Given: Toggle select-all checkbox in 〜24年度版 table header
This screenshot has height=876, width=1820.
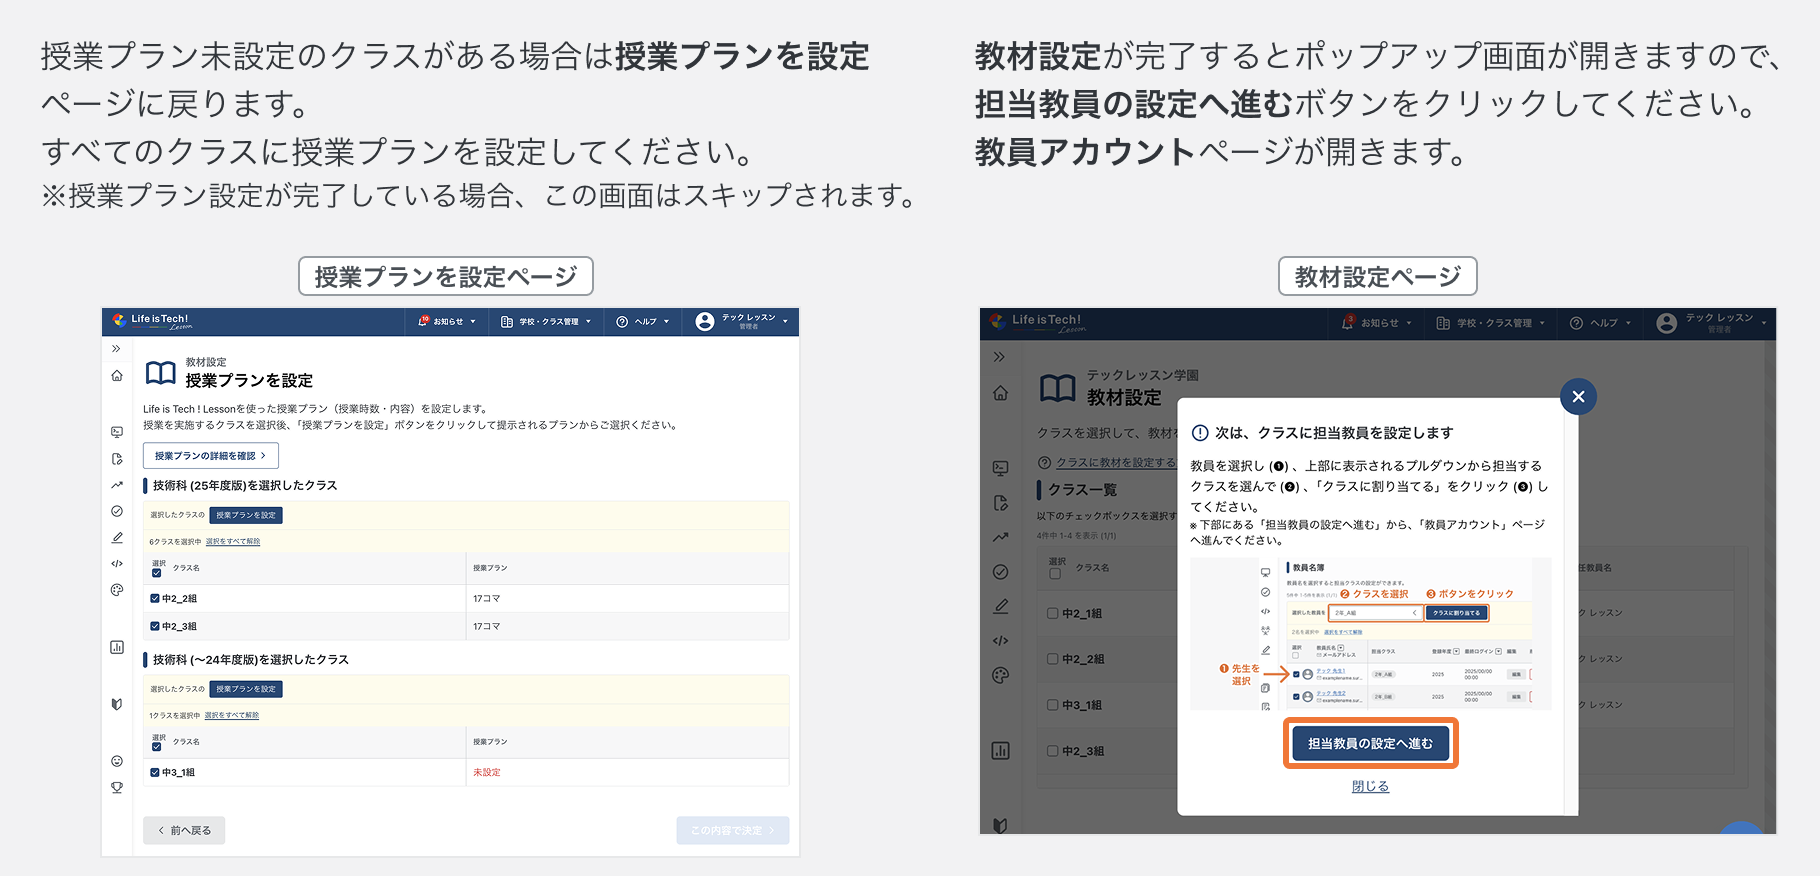Looking at the screenshot, I should click(156, 747).
